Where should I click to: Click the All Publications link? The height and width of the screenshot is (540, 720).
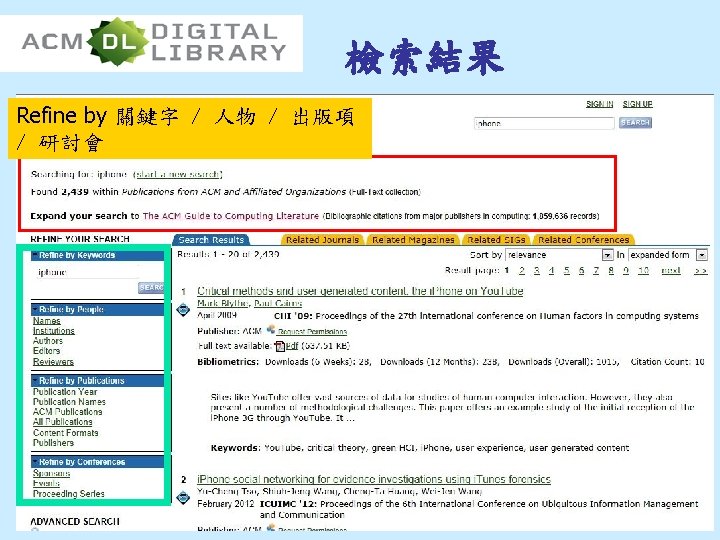click(62, 422)
